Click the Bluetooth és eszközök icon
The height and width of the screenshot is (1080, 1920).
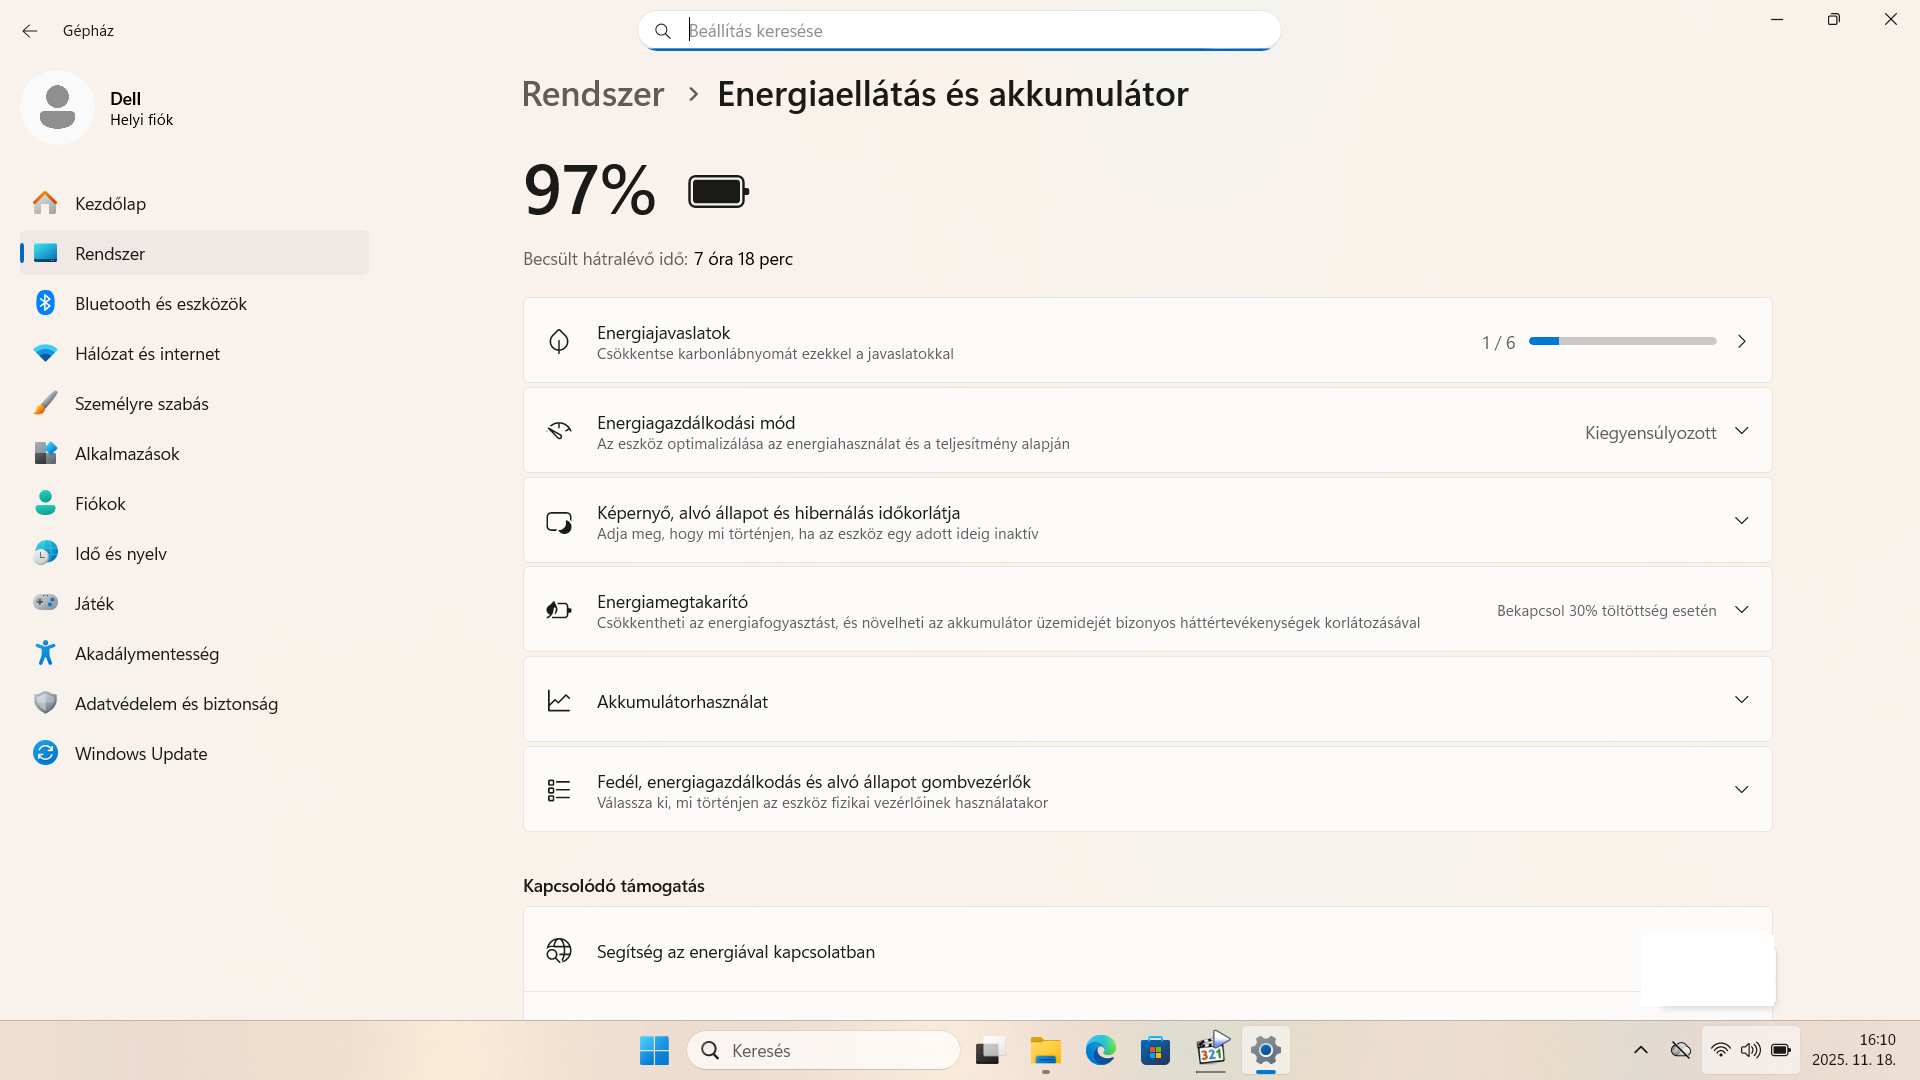(x=45, y=303)
